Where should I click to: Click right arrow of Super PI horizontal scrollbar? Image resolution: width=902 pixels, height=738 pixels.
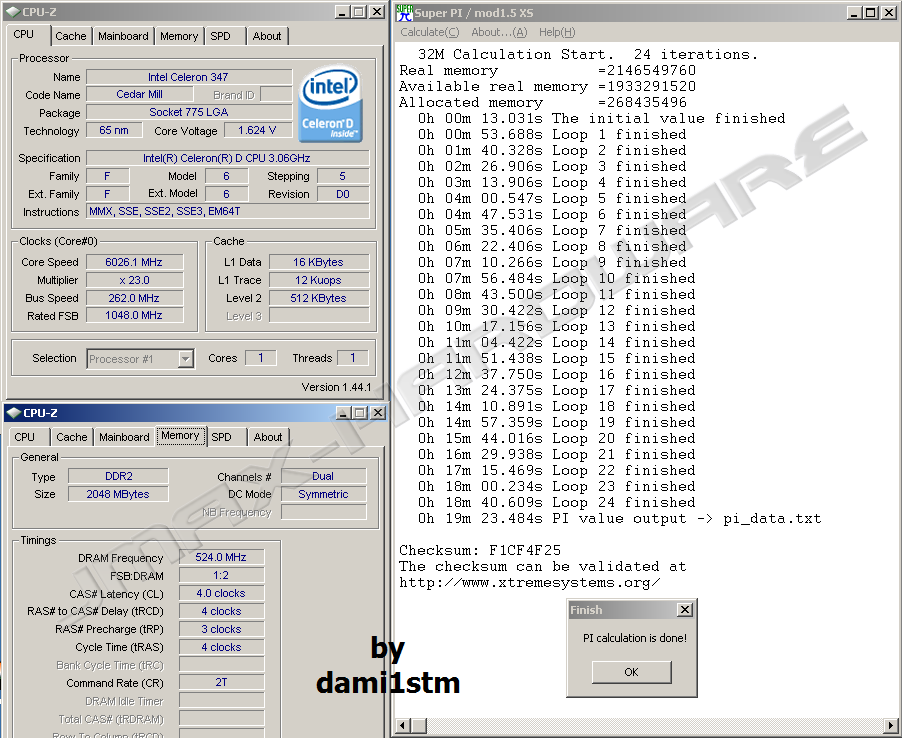(x=891, y=725)
